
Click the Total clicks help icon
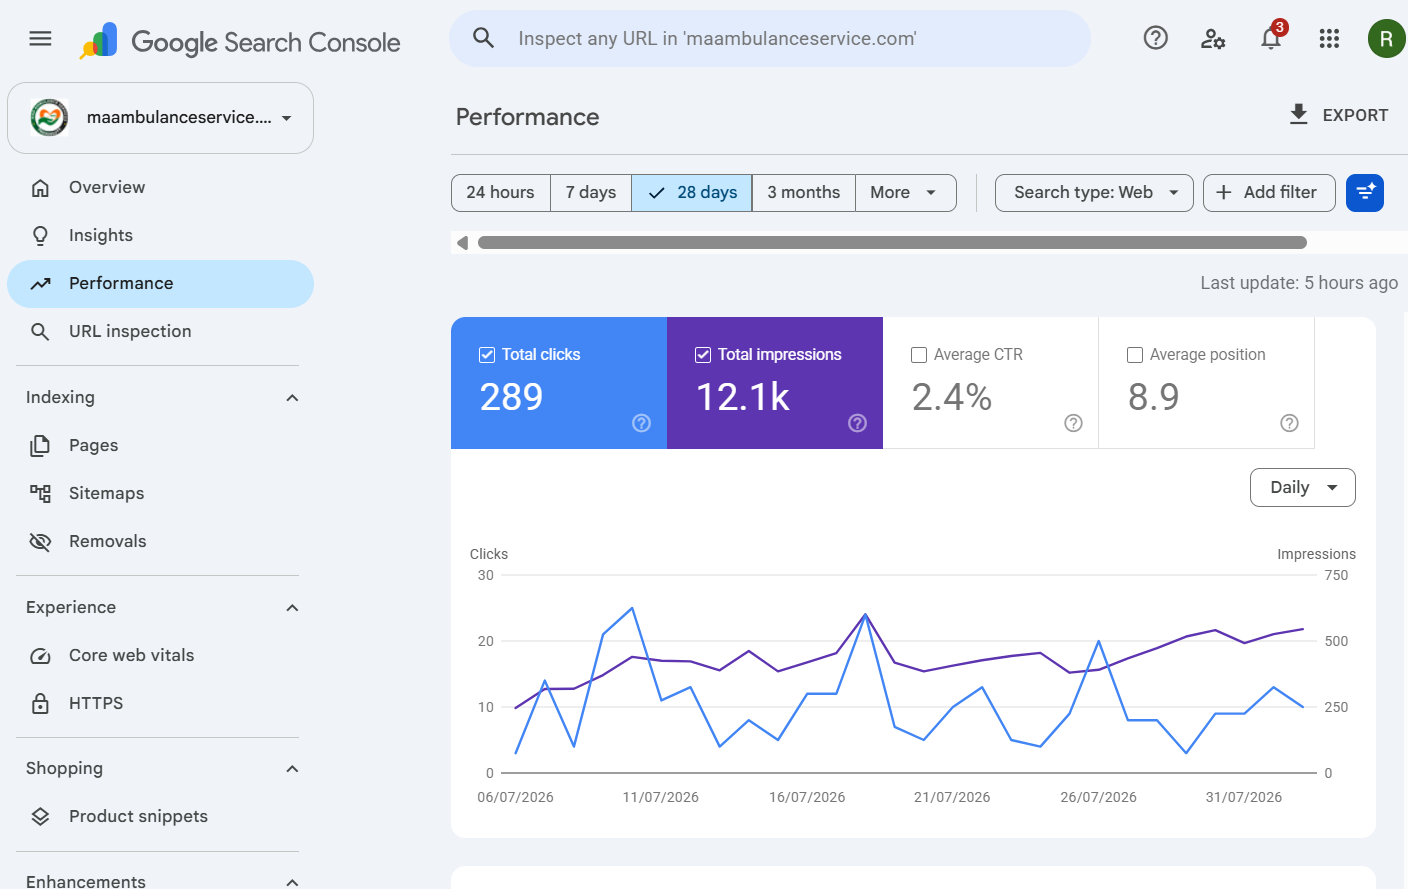pos(641,423)
